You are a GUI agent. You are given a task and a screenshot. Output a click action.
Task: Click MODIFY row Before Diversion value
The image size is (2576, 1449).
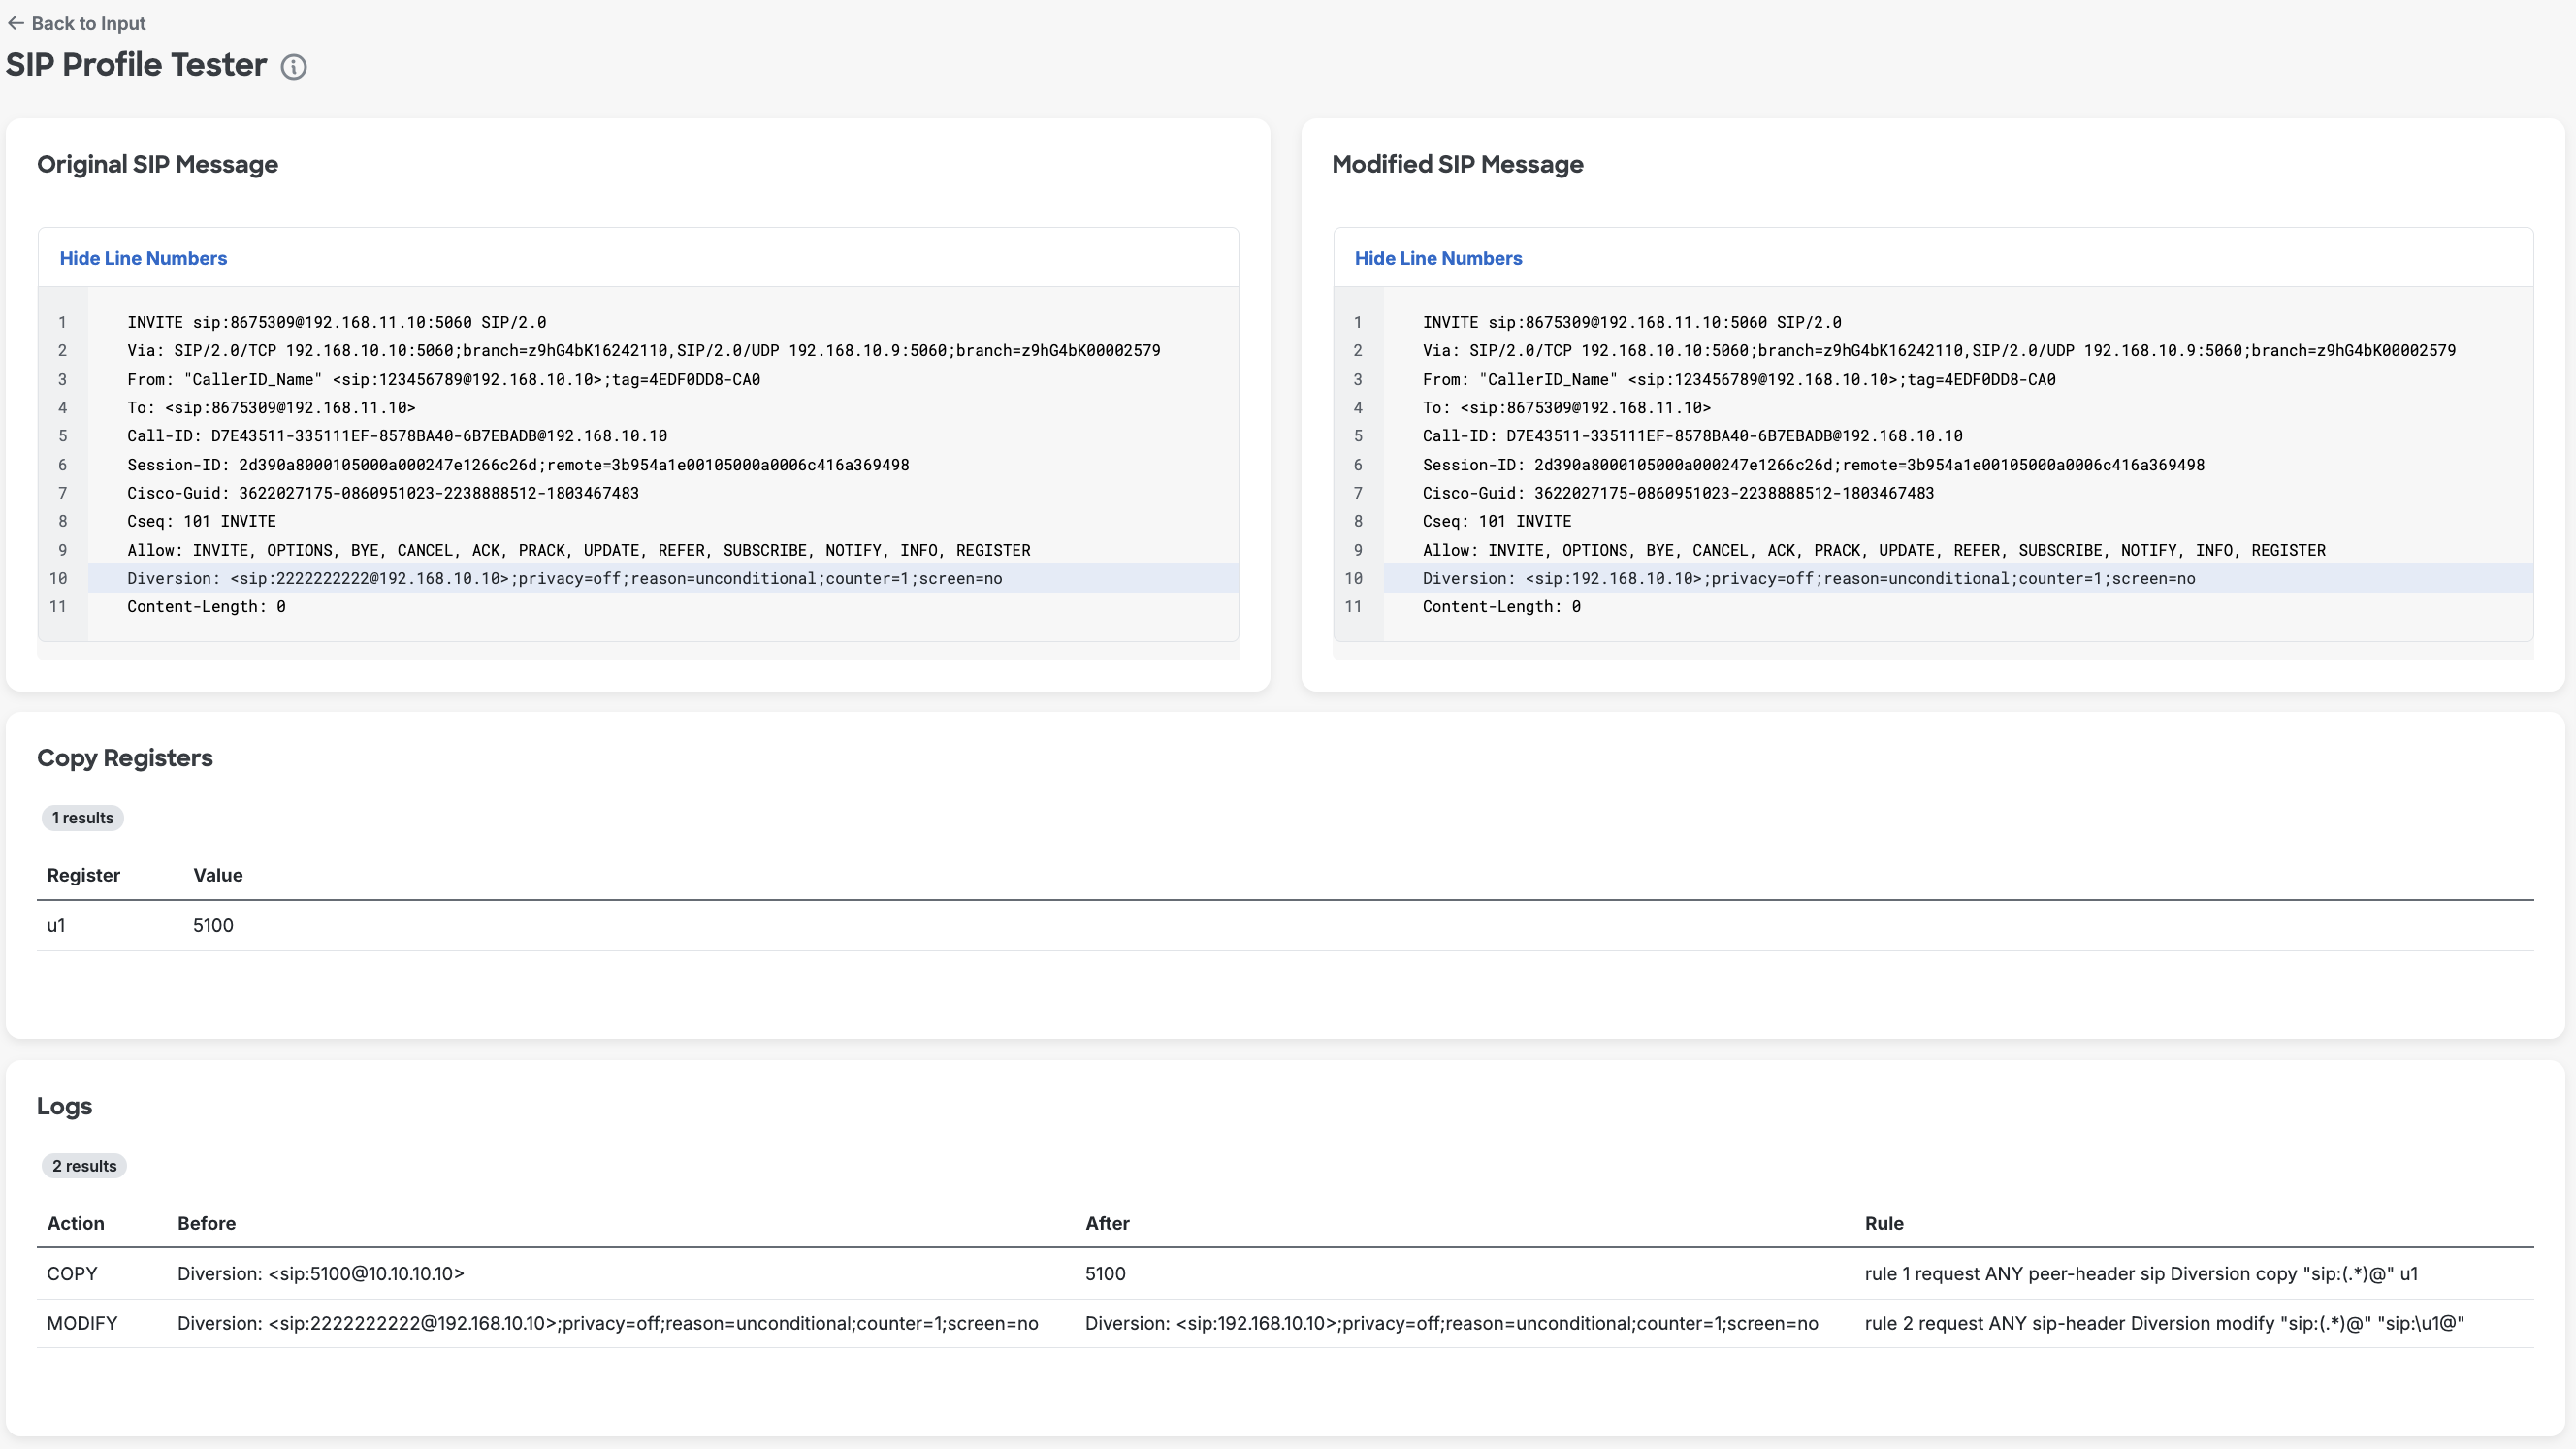[607, 1323]
